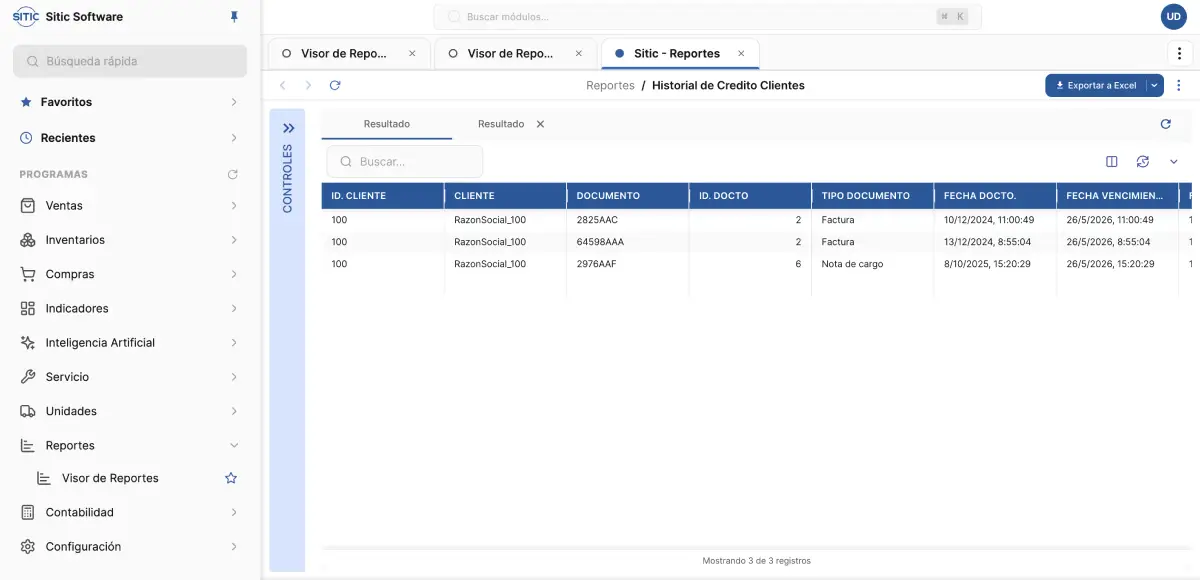Refresh the Programas list
This screenshot has width=1200, height=580.
click(x=233, y=174)
